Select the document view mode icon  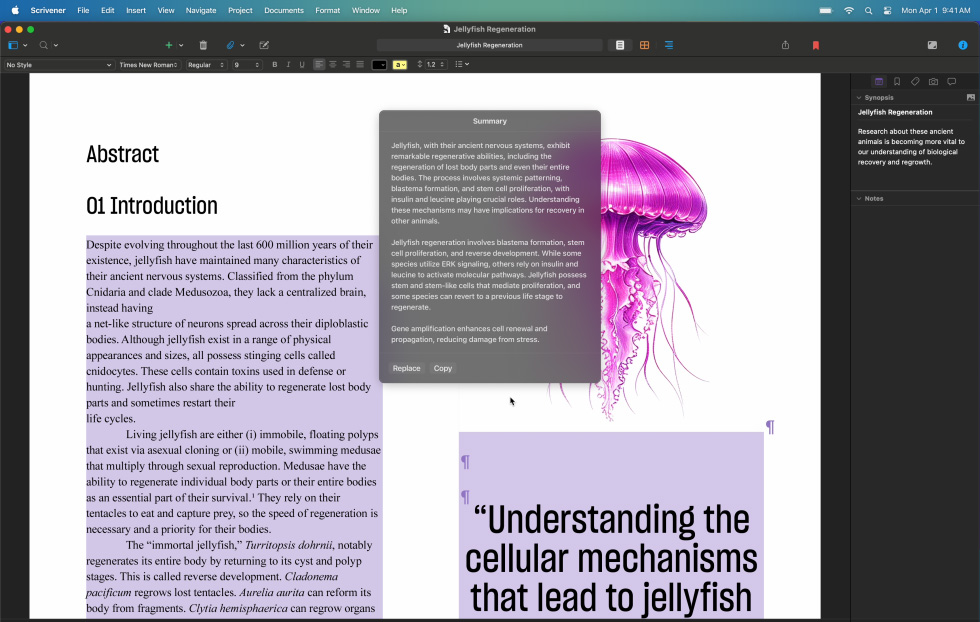click(x=619, y=45)
